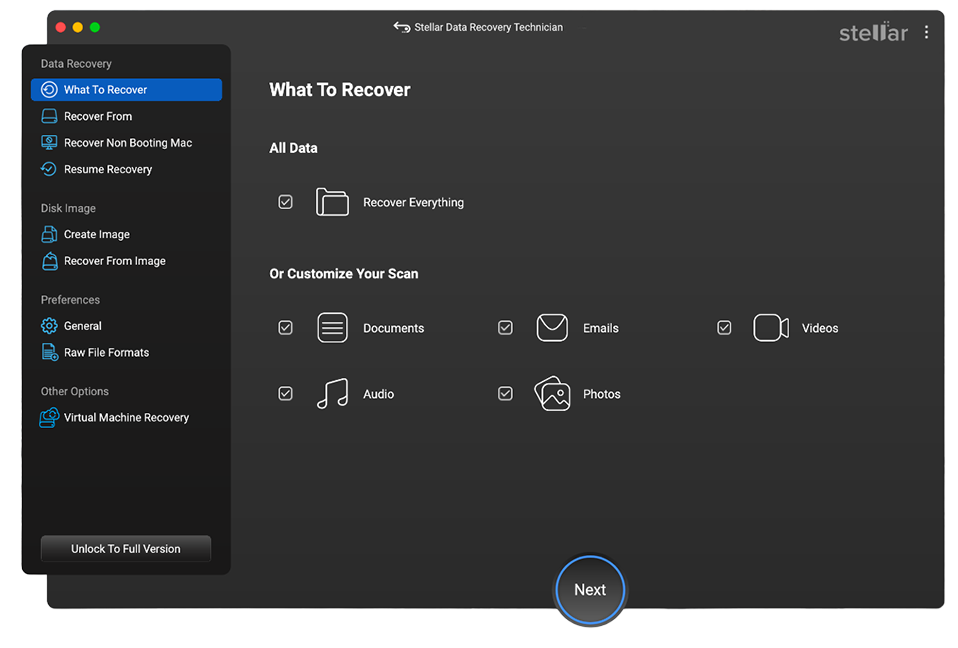Go to Resume Recovery
The image size is (958, 648).
[x=126, y=169]
